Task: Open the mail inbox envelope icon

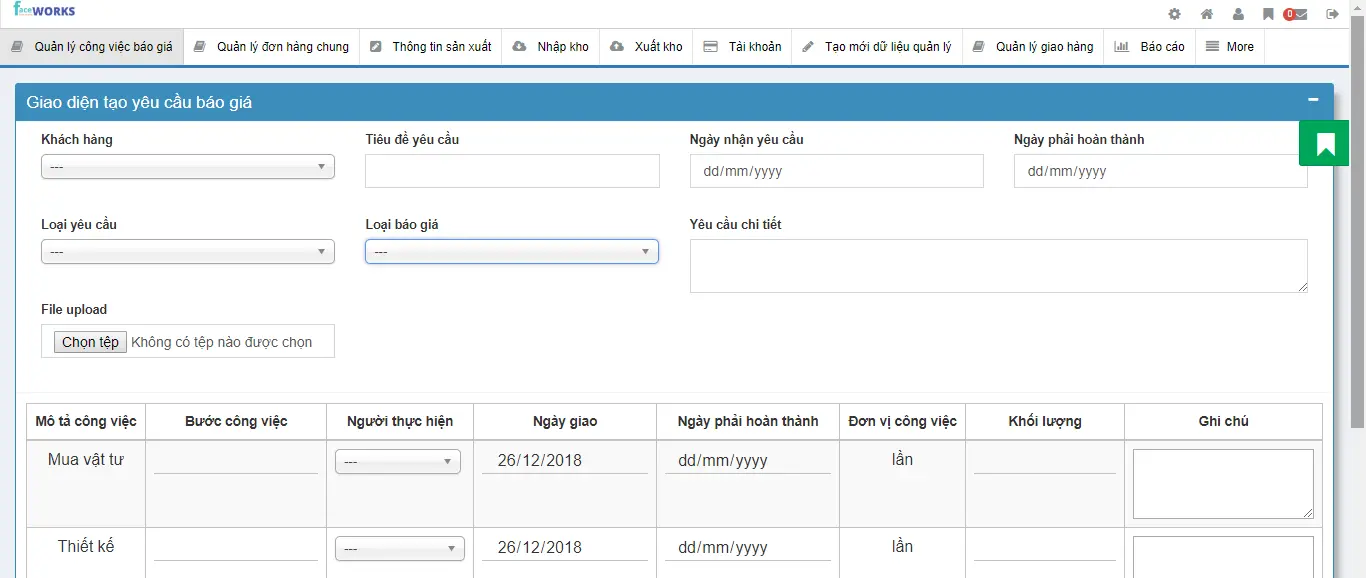Action: pyautogui.click(x=1299, y=14)
